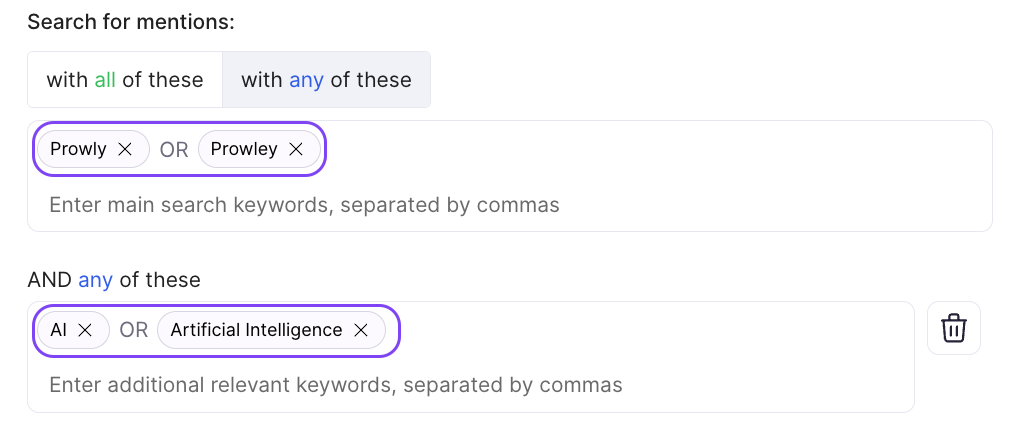Click empty space right of the Prowley chip

pyautogui.click(x=650, y=150)
